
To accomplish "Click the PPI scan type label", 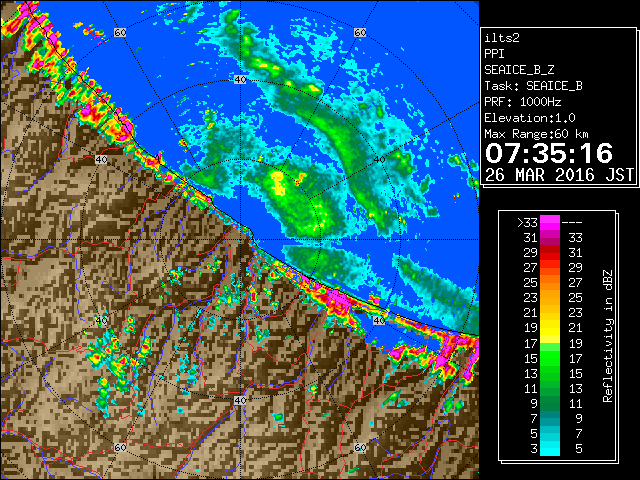I will click(494, 54).
